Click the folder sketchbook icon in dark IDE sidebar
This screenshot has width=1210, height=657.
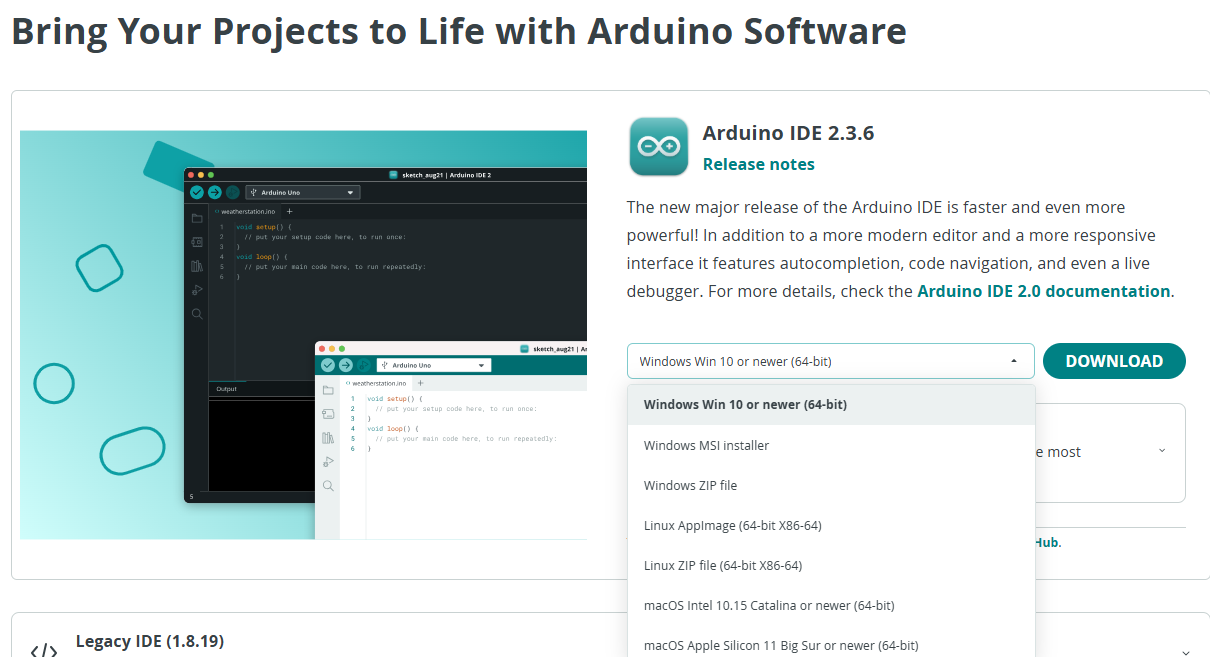click(x=197, y=218)
